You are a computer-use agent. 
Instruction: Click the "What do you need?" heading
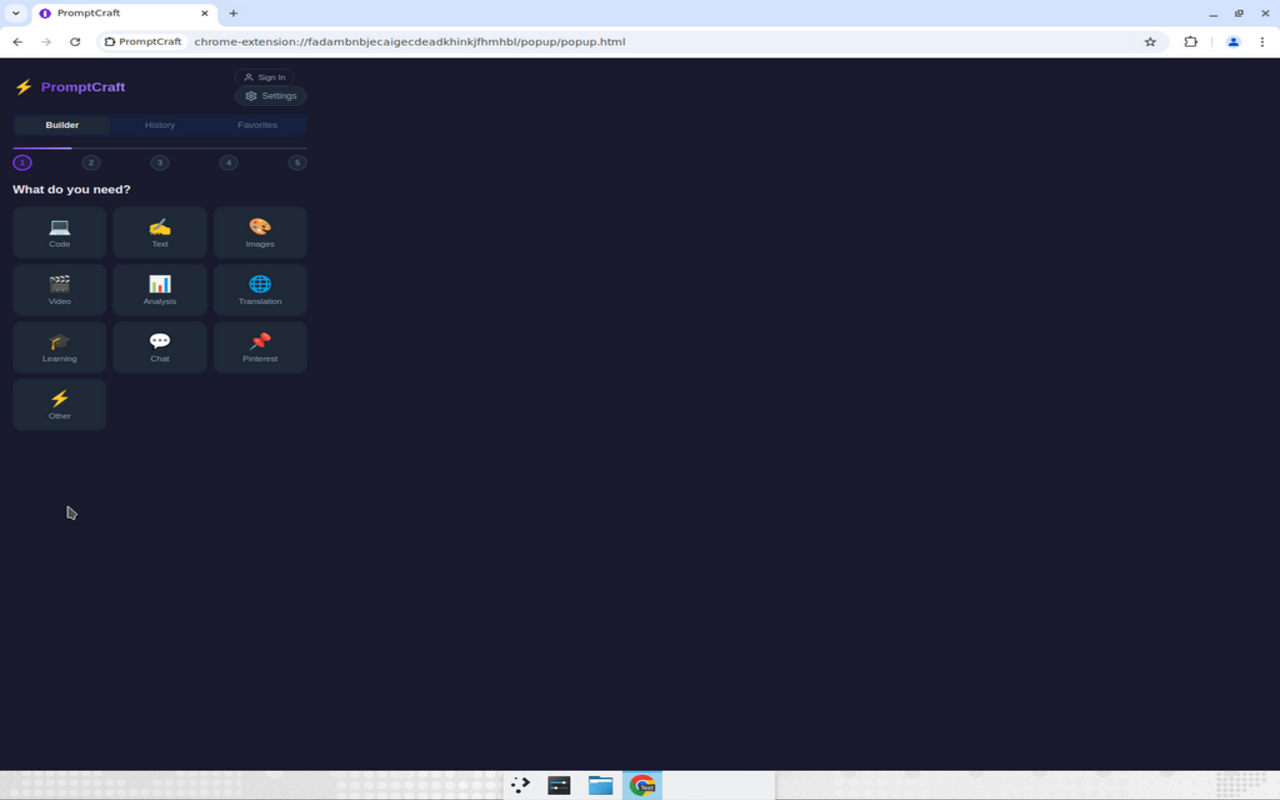(x=72, y=189)
